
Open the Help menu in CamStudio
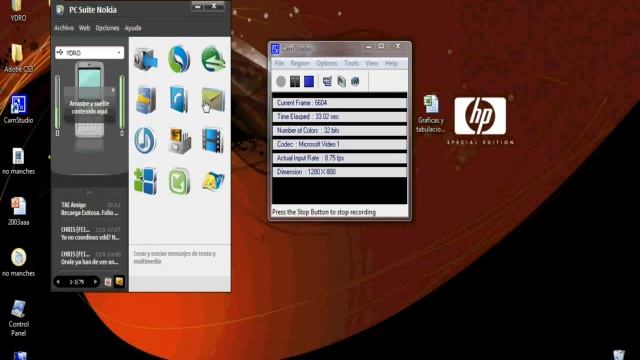point(391,63)
